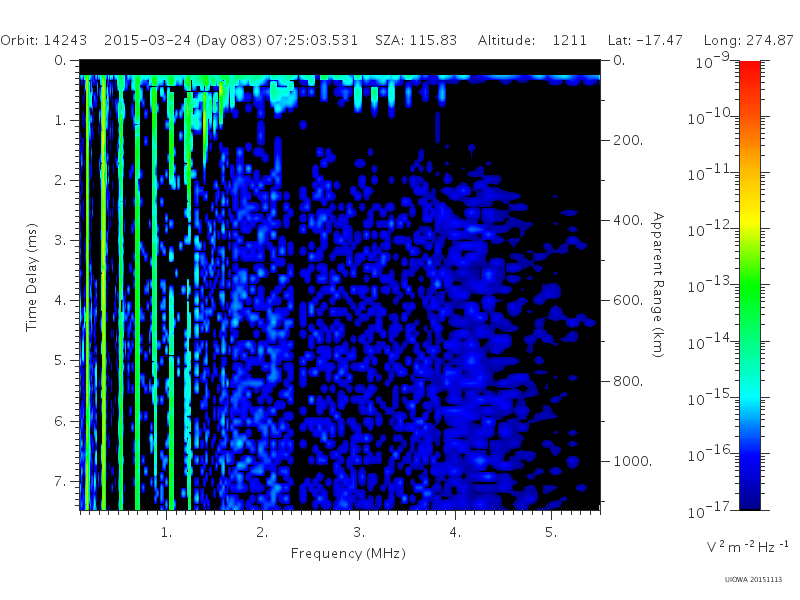Click the 10^-9 colorbar tick label
Viewport: 800px width, 600px height.
click(x=713, y=62)
